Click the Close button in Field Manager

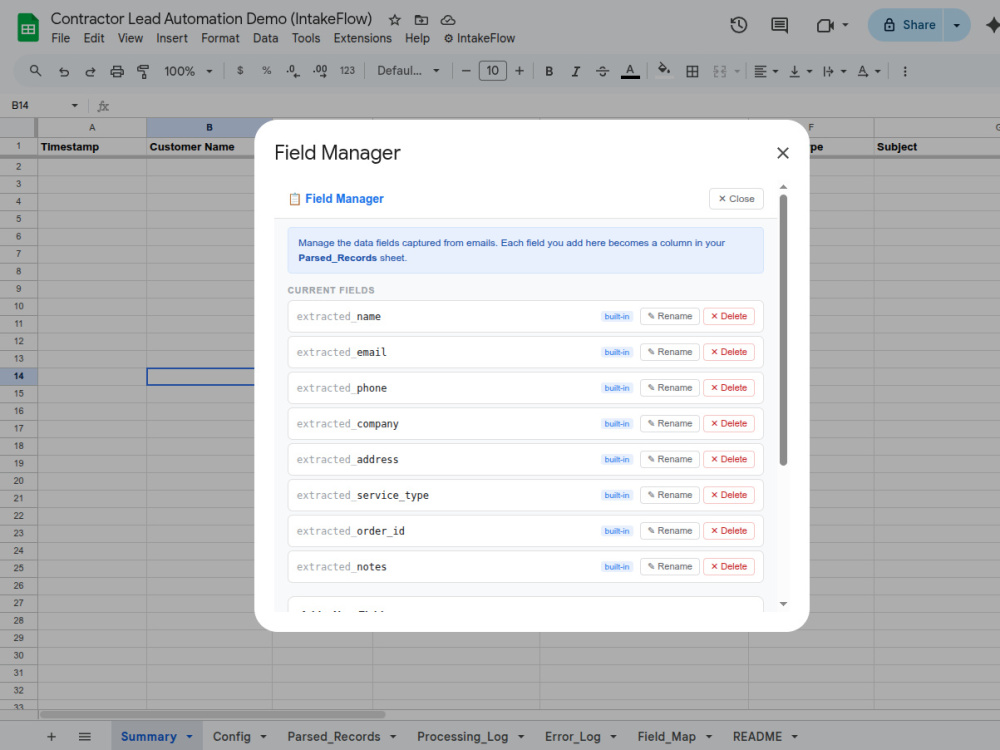coord(736,199)
